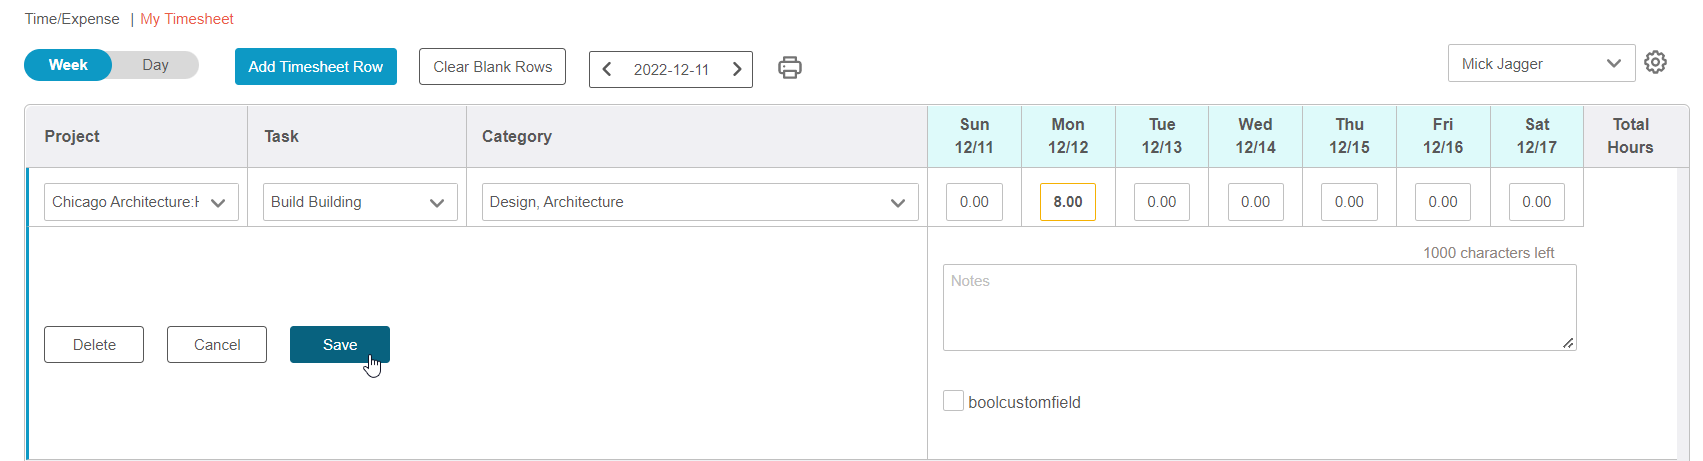Click Add Timesheet Row button
Screen dimensions: 1703x461
coord(316,67)
